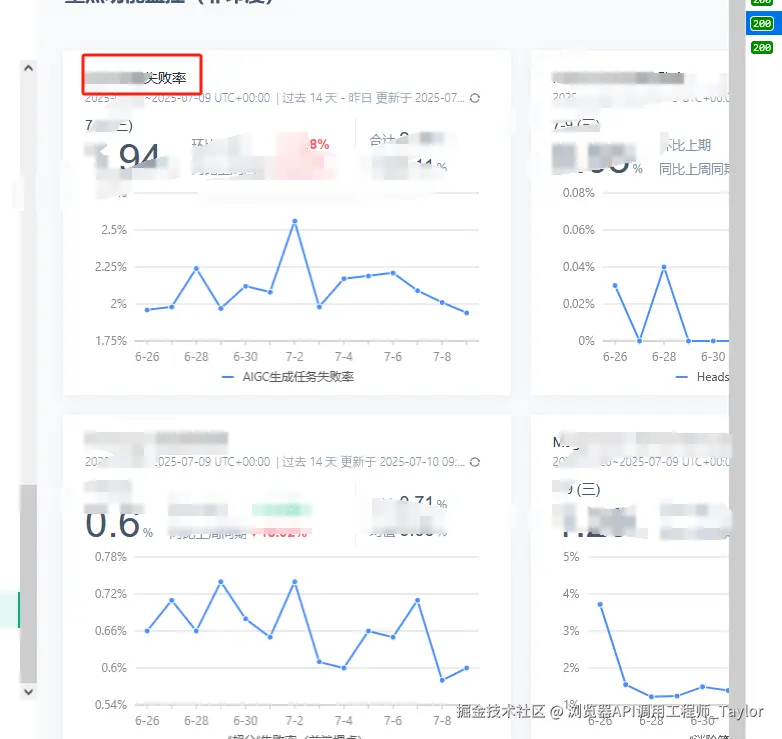Click the 6-28 data point in AIGC chart
The height and width of the screenshot is (739, 782).
196,268
